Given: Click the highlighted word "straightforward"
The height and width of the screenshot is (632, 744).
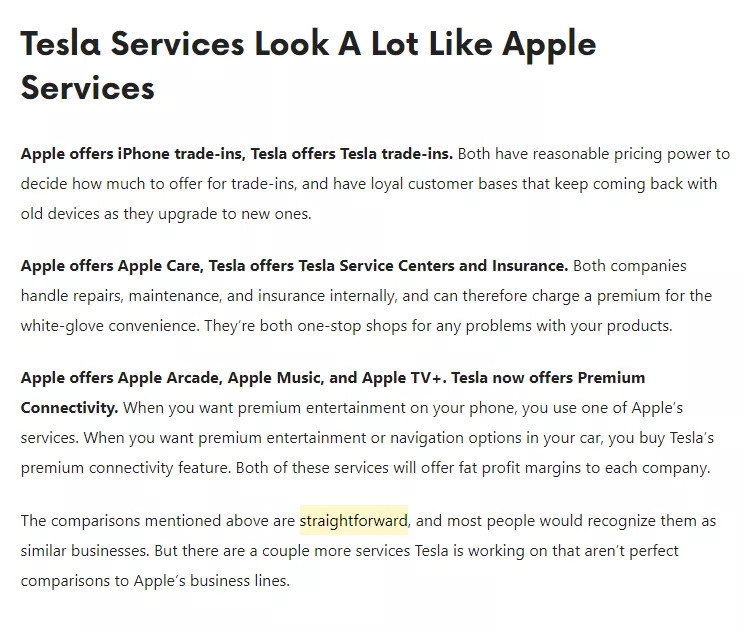Looking at the screenshot, I should tap(353, 521).
